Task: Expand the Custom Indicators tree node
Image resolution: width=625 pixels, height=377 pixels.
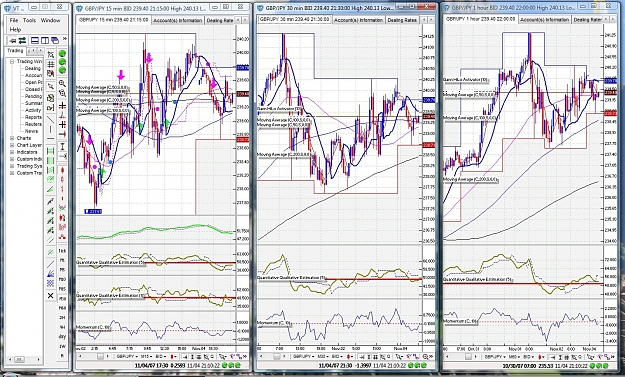Action: [x=12, y=159]
